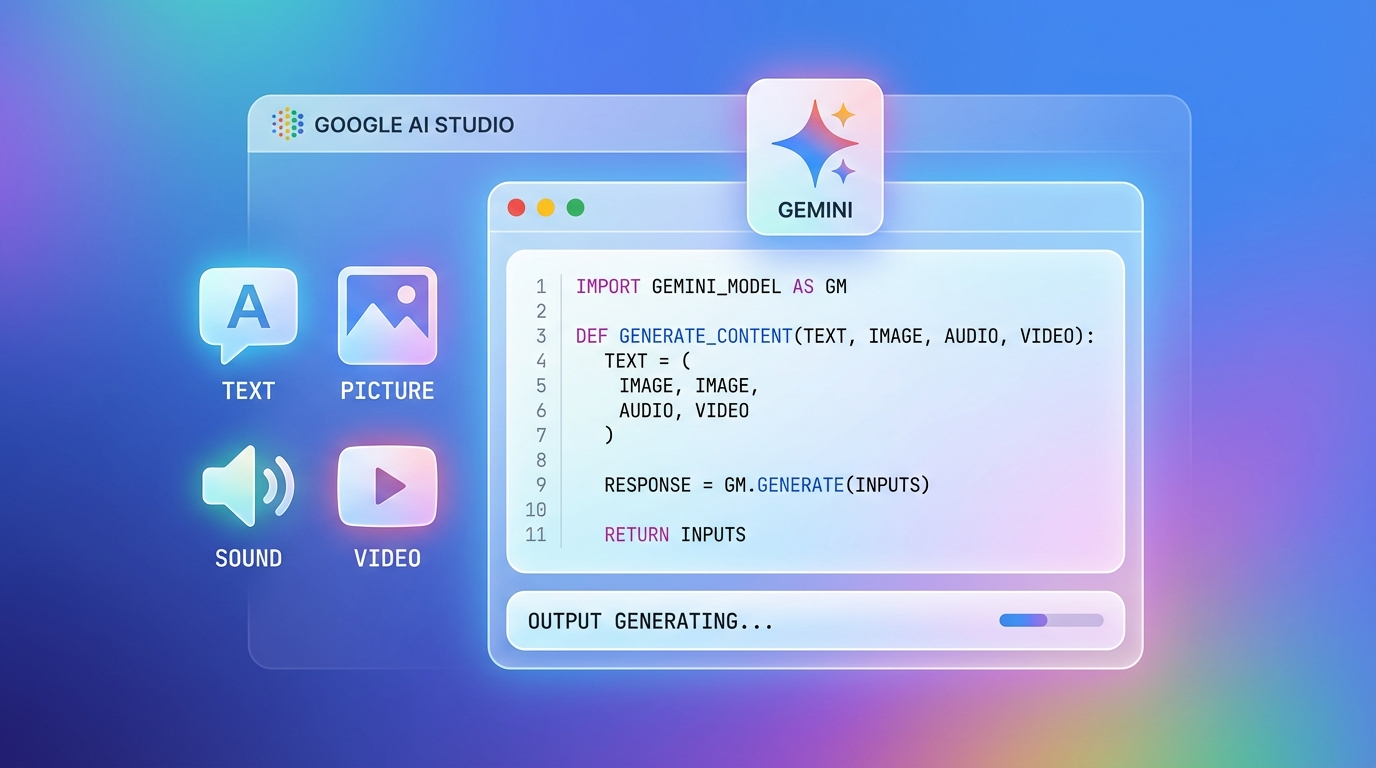Select the PICTURE label text
Screen dimensions: 1376x768
[387, 391]
